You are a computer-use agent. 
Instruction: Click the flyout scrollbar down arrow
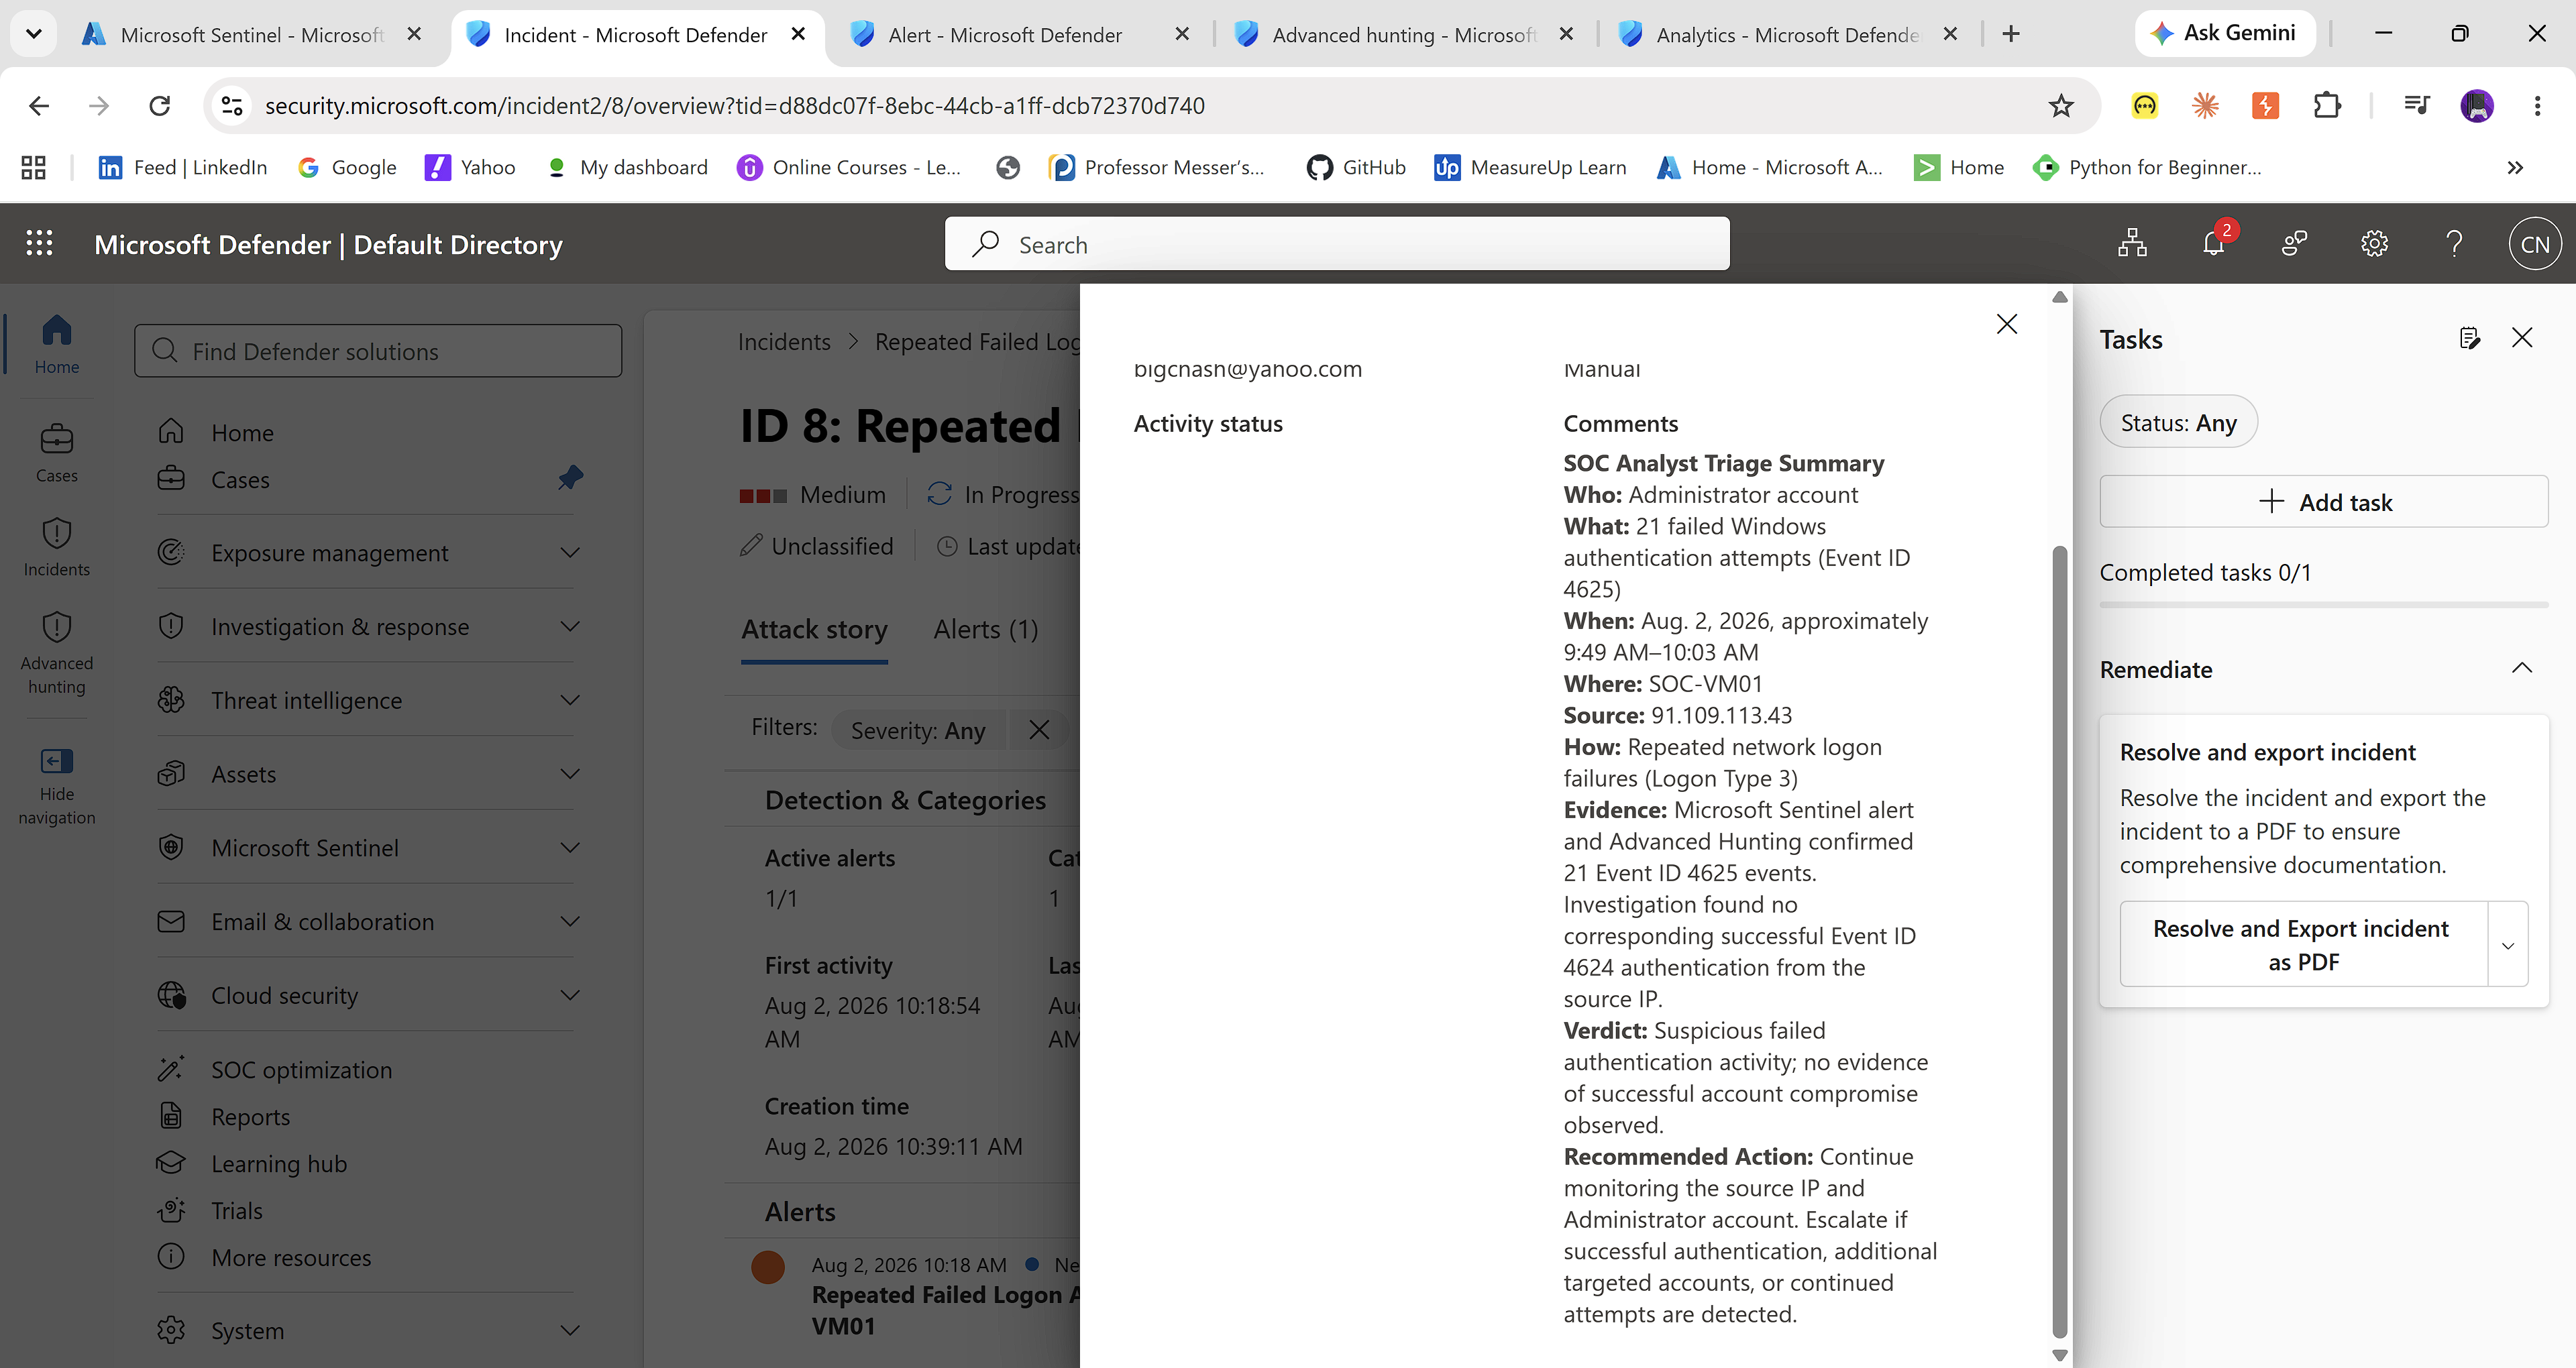tap(2059, 1356)
